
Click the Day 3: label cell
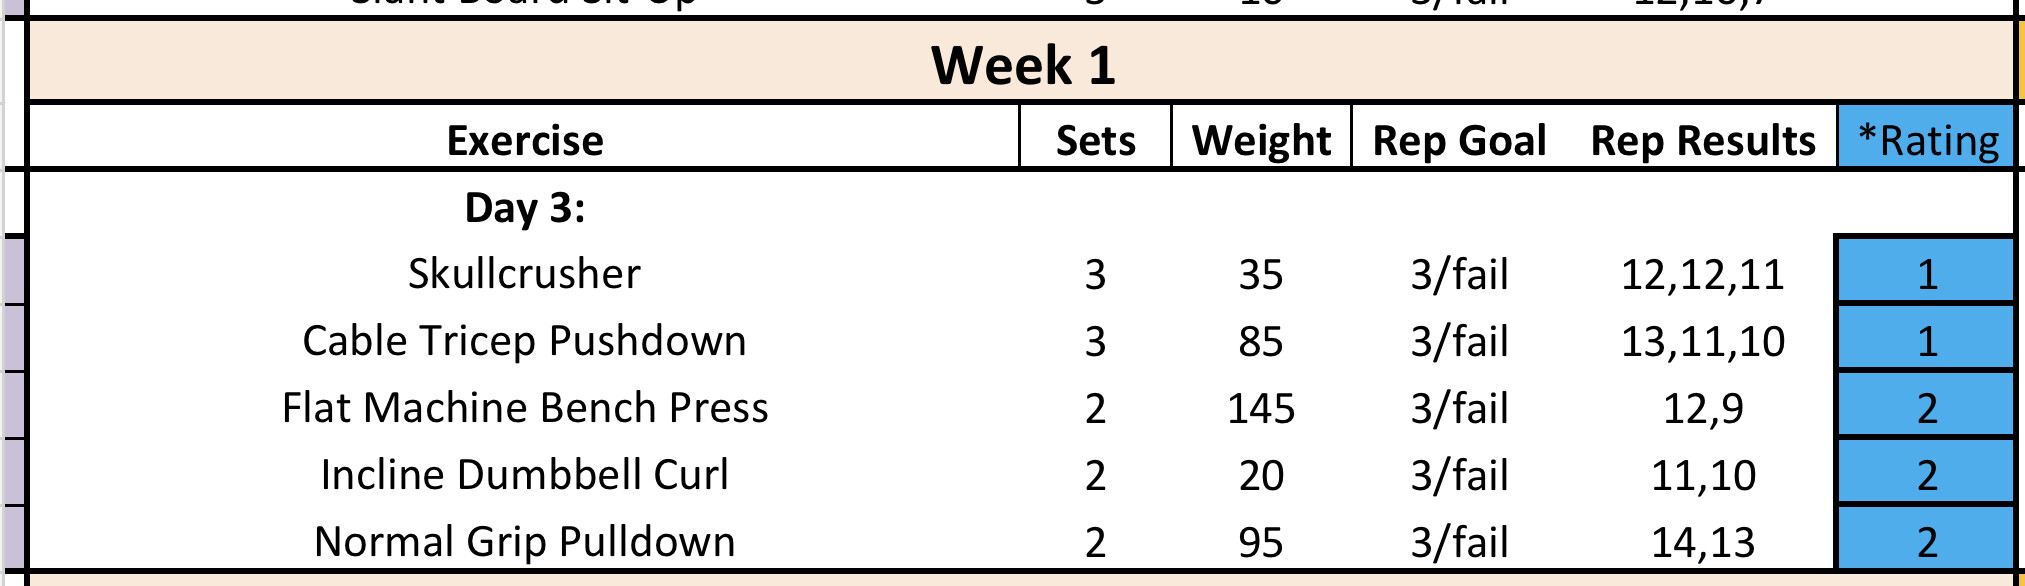pos(524,207)
